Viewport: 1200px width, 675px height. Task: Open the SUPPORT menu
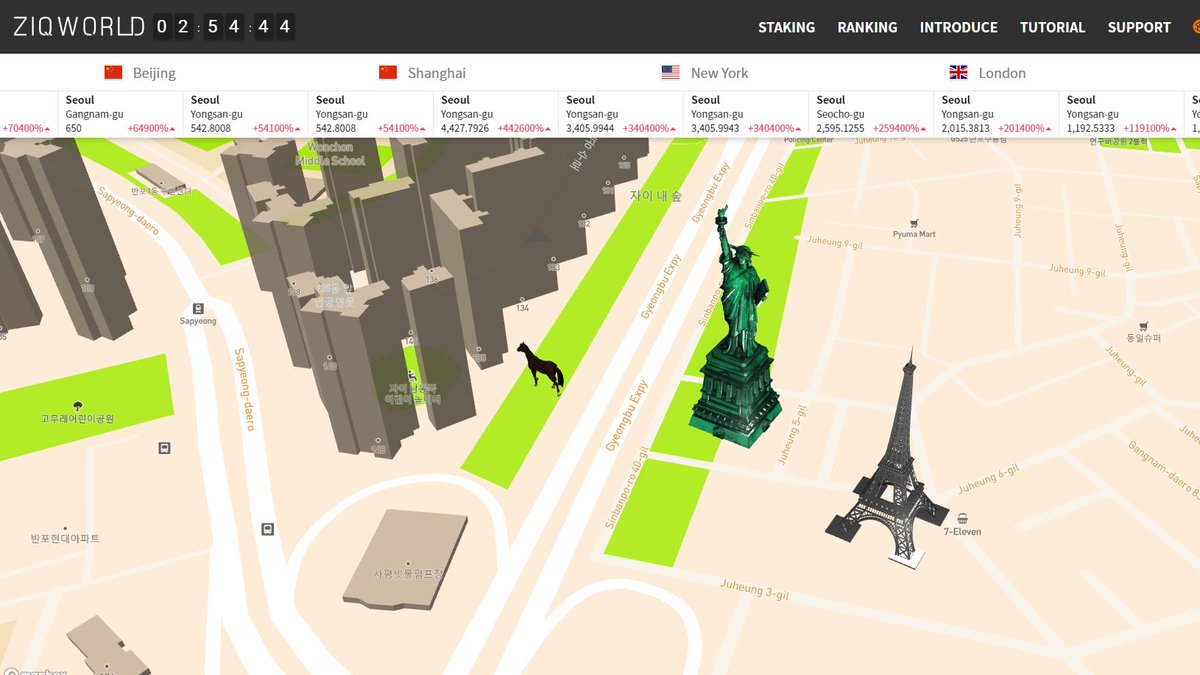(1139, 27)
